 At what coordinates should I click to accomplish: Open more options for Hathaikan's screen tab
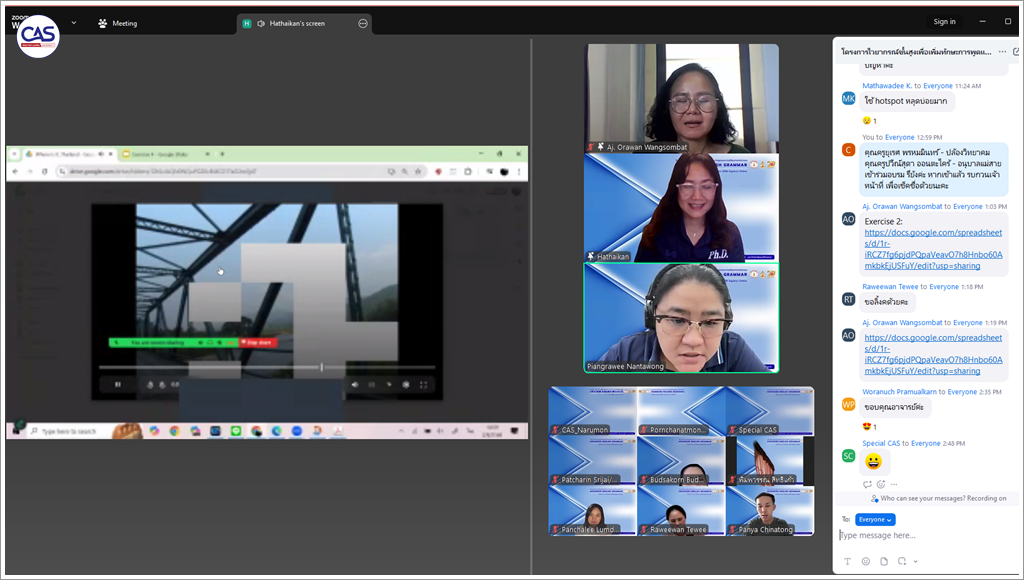[x=363, y=23]
